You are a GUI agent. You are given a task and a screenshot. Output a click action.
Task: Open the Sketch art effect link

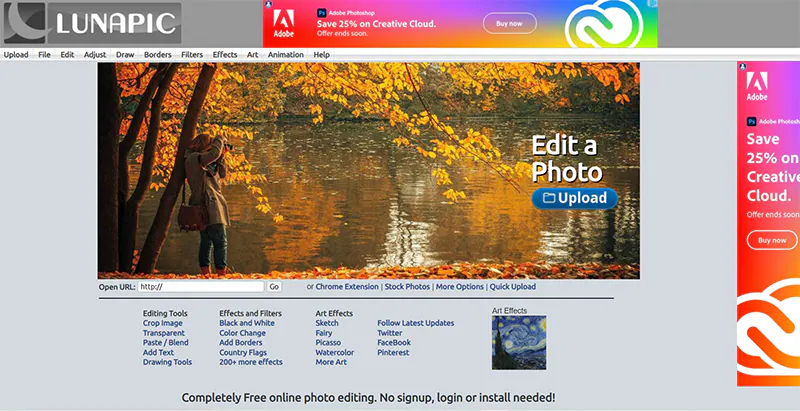tap(327, 323)
